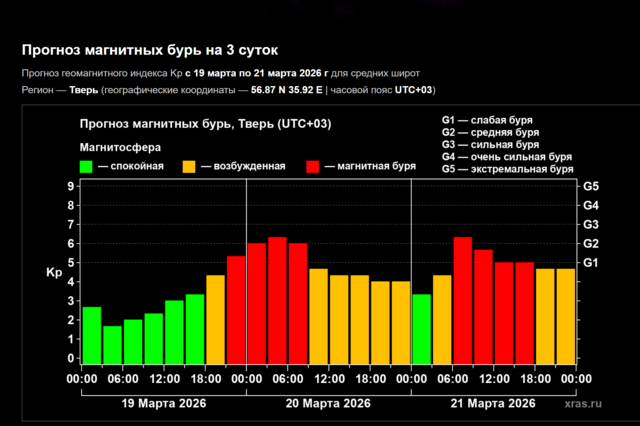Click the yellow 03:00–06:00 bar on 21 March
Image resolution: width=640 pixels, height=426 pixels.
pyautogui.click(x=442, y=320)
